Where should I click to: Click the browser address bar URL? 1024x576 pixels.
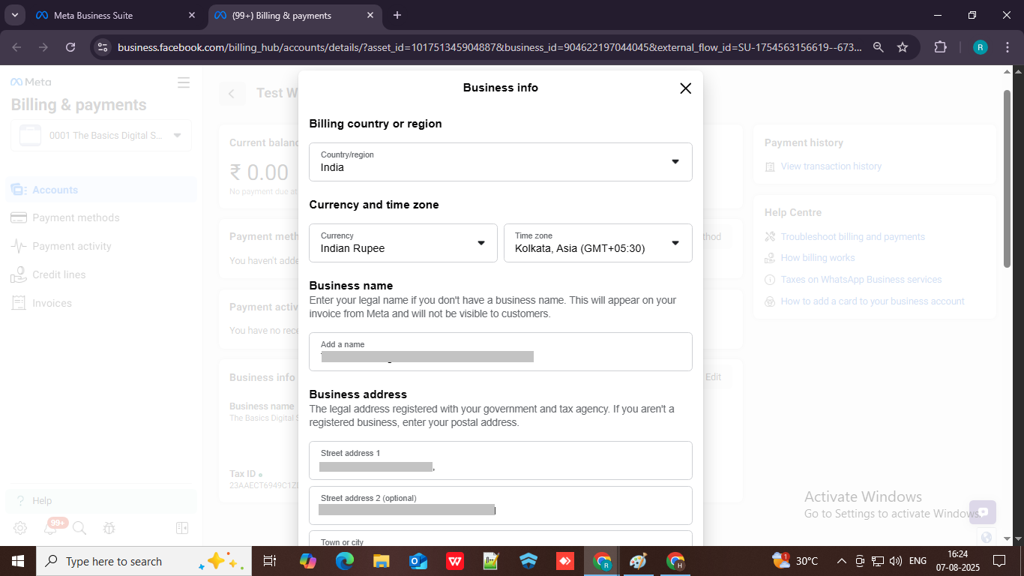point(490,47)
